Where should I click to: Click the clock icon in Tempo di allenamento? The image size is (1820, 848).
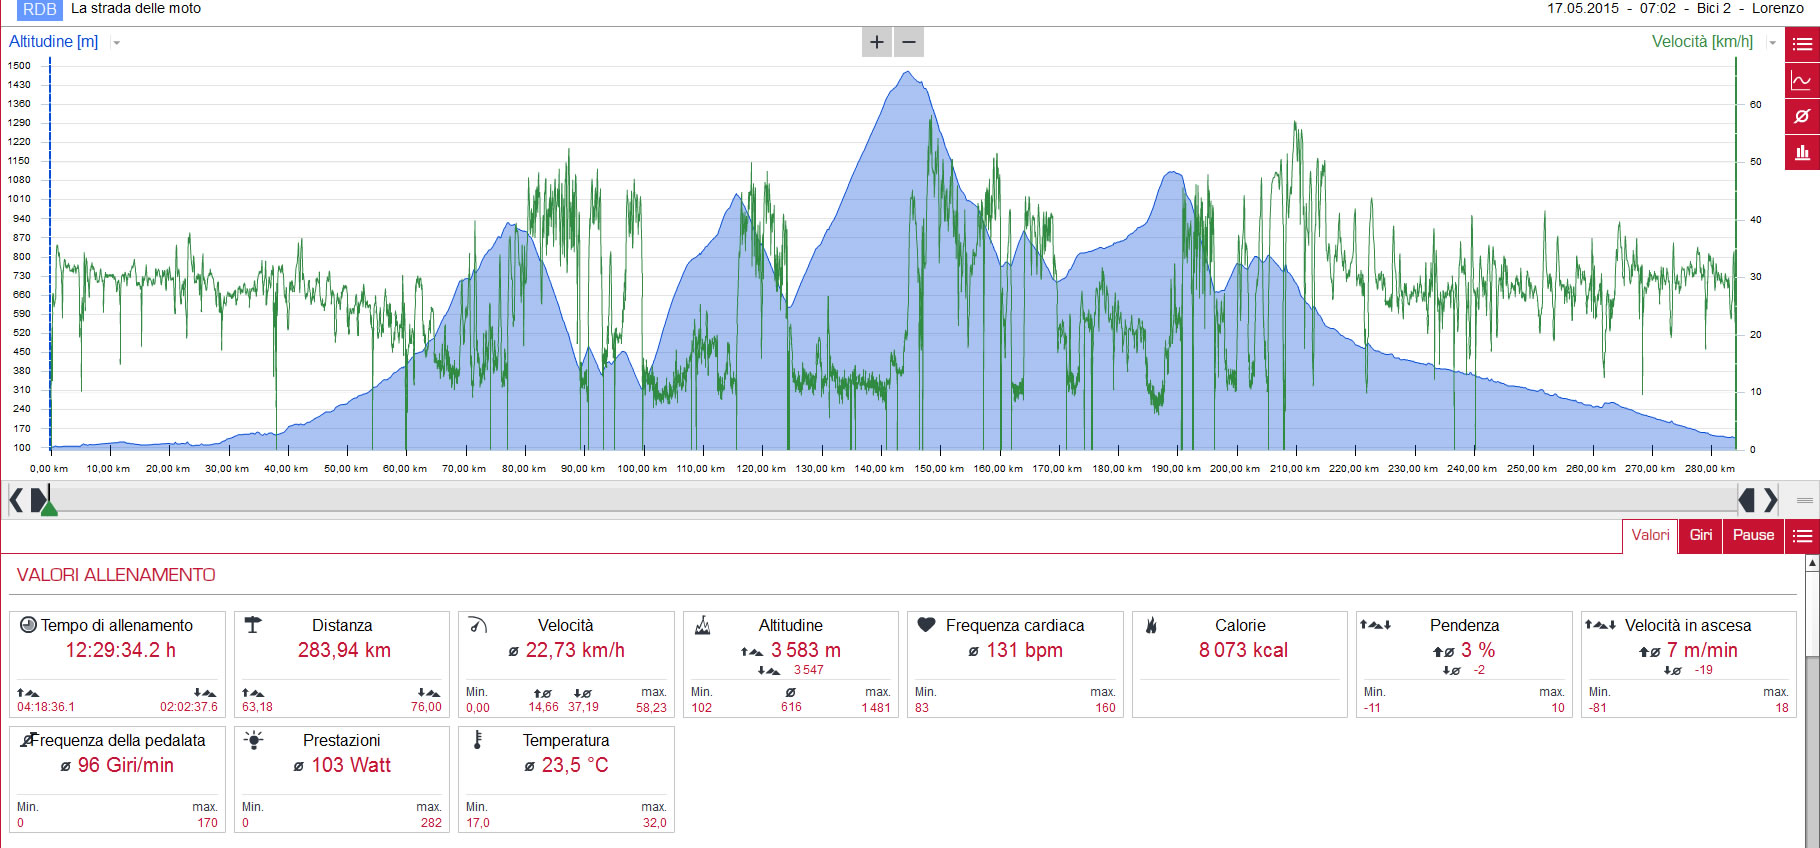(x=28, y=625)
